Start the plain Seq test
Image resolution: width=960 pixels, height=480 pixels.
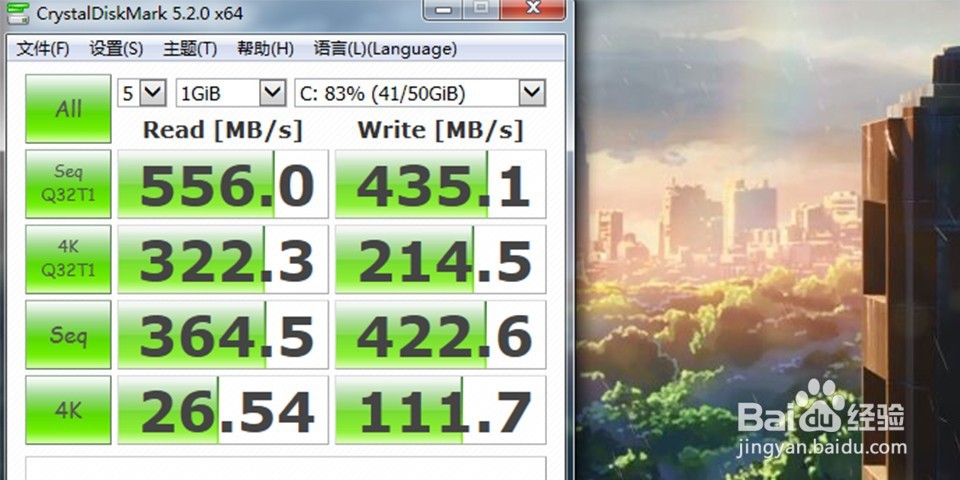(x=68, y=334)
